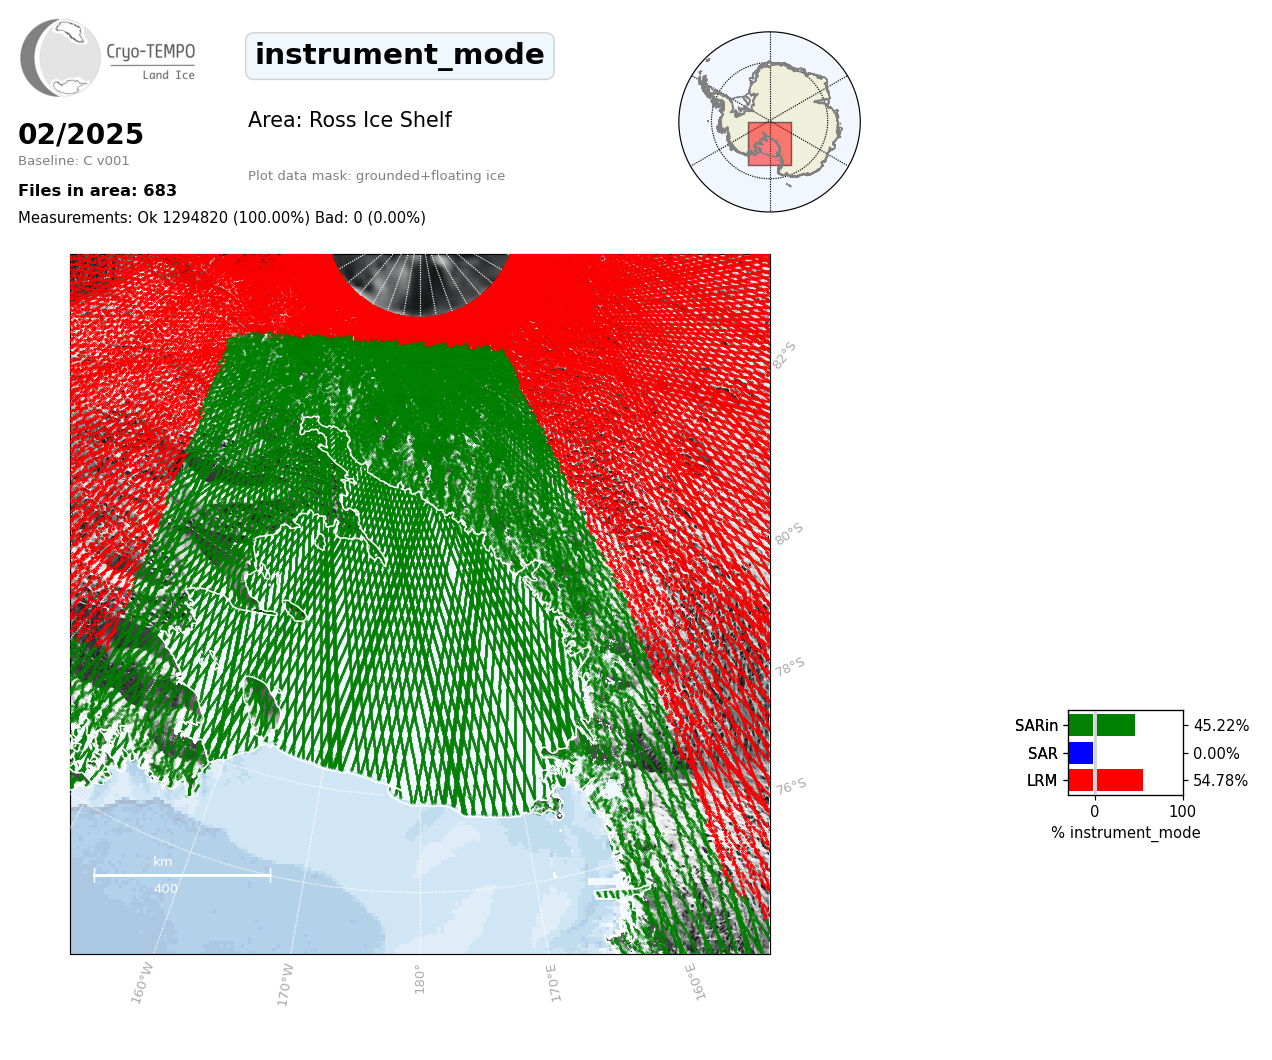The image size is (1272, 1060).
Task: Click 'Area: Ross Ice Shelf' label
Action: (350, 121)
